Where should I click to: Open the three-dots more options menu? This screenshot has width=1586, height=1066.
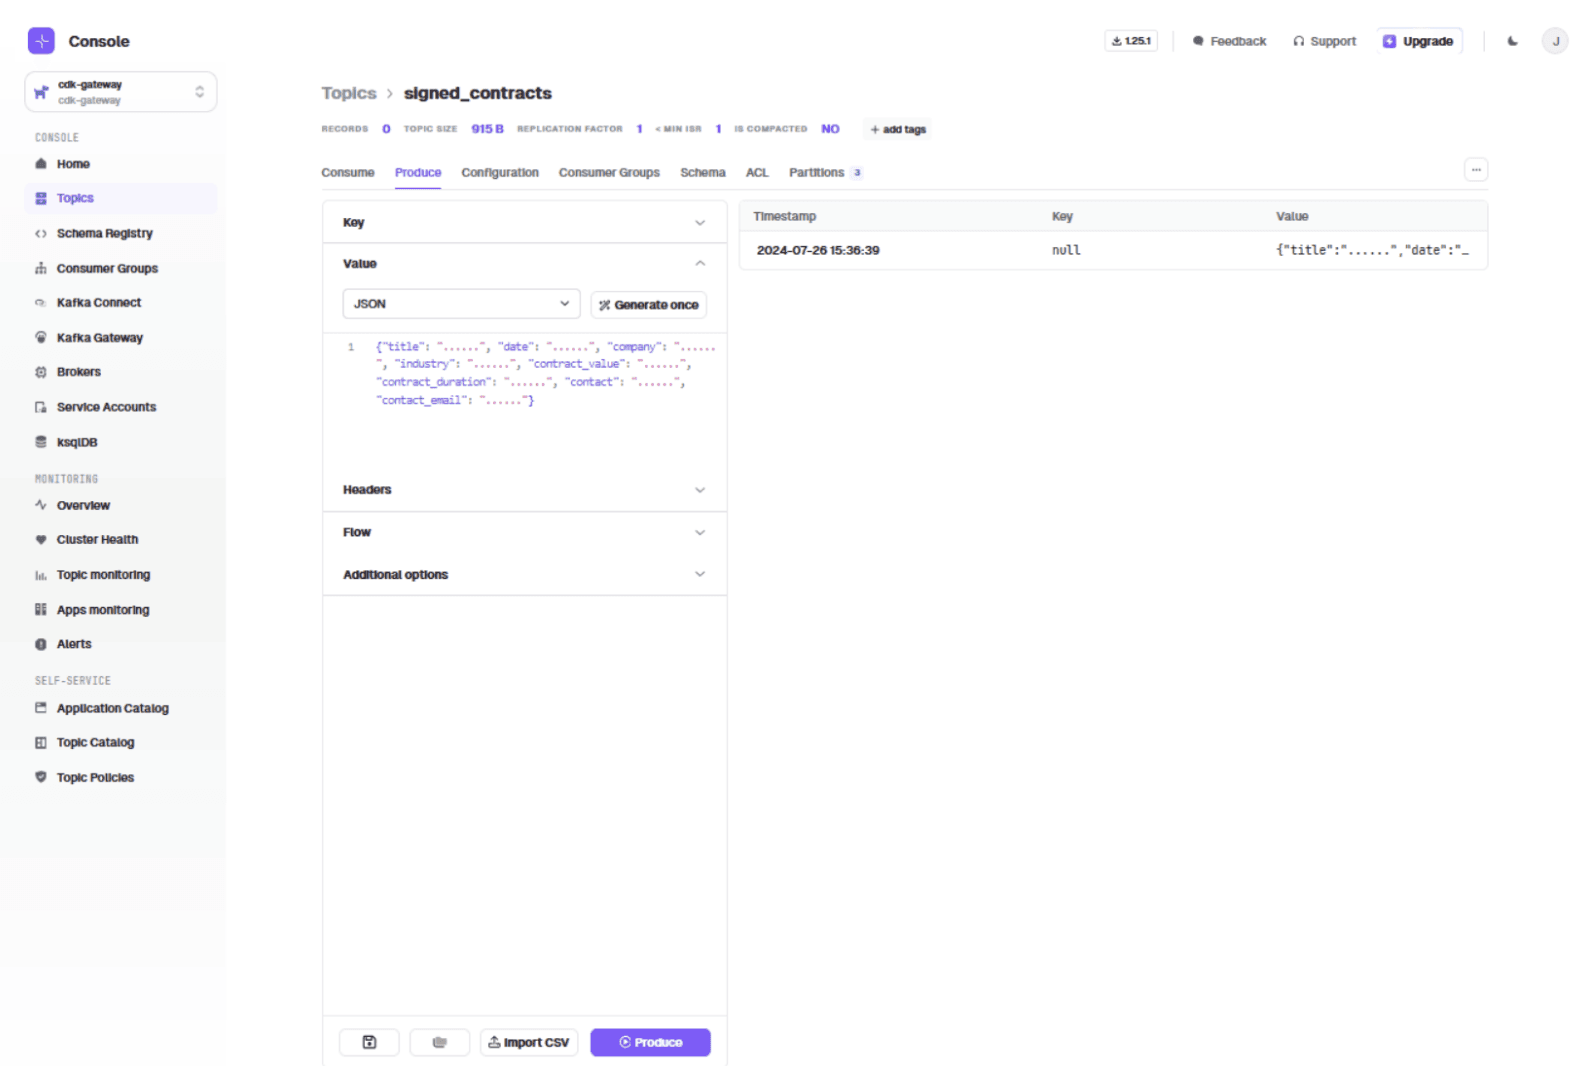tap(1475, 170)
